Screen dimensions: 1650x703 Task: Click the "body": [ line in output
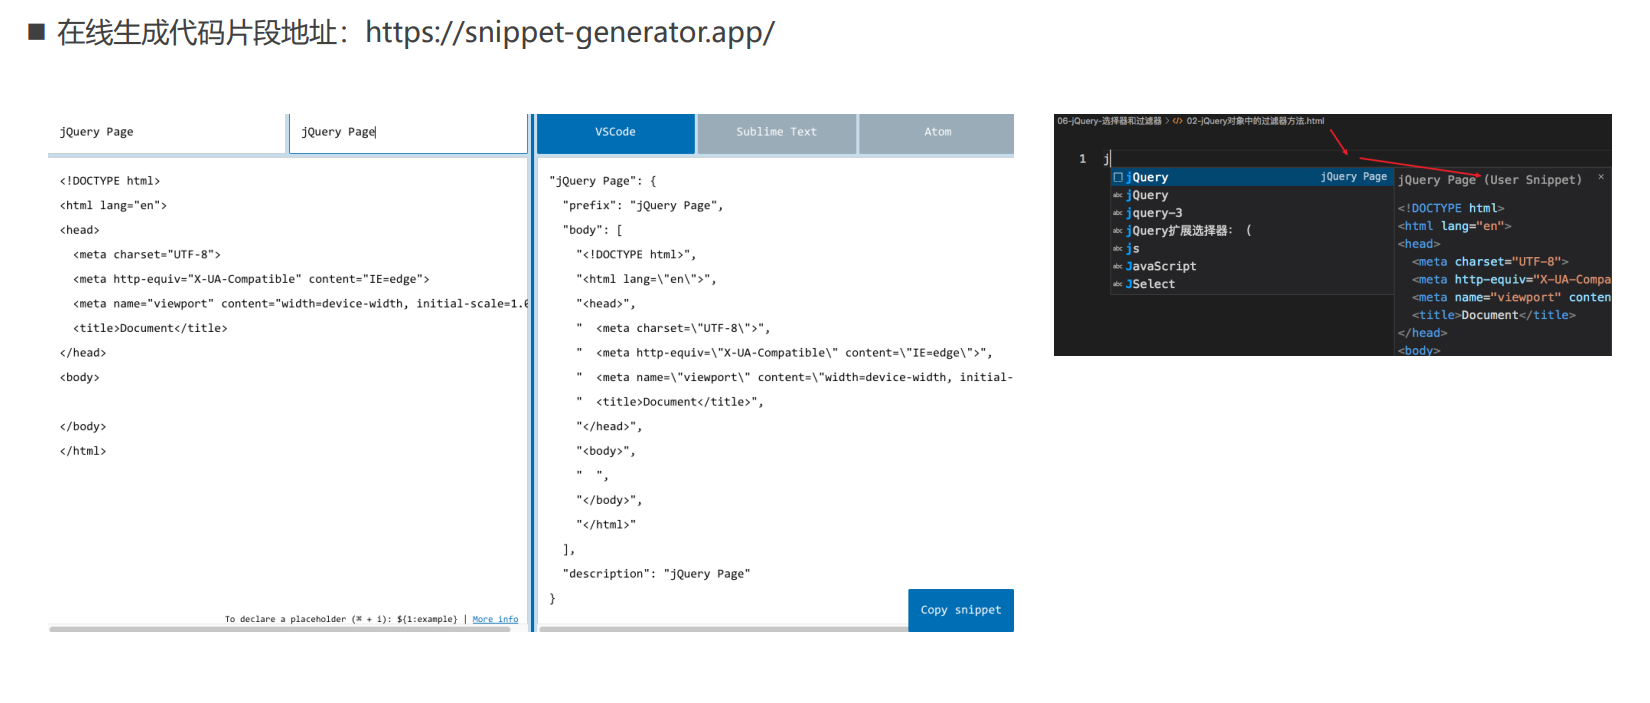(592, 230)
